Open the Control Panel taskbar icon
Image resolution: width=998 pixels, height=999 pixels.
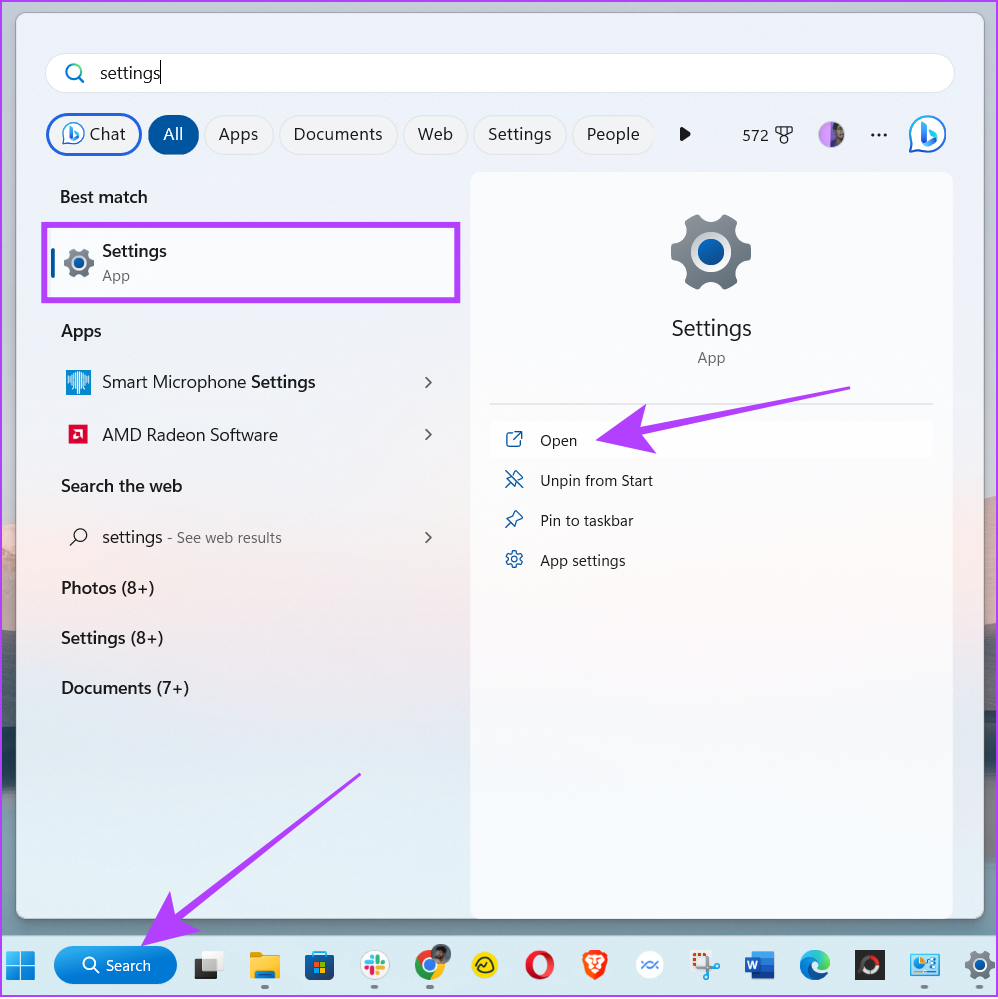925,965
